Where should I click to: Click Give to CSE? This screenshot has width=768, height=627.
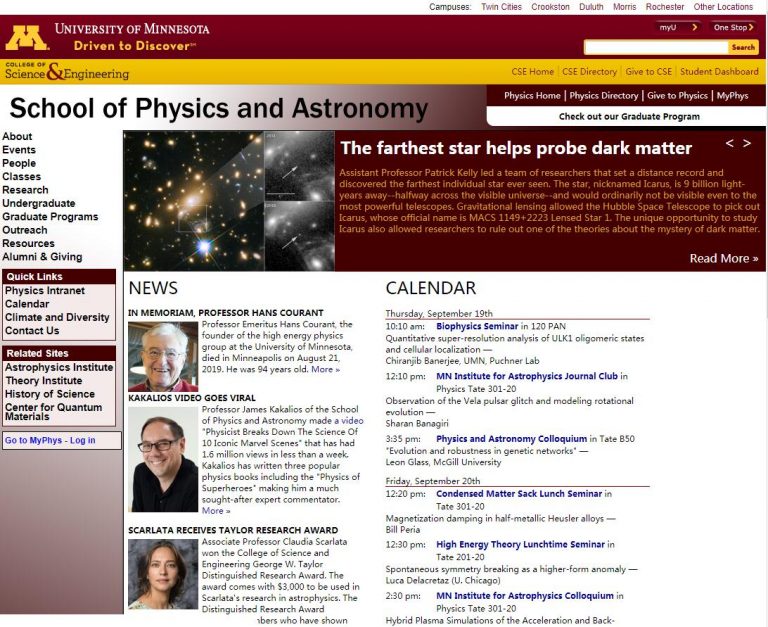point(648,72)
